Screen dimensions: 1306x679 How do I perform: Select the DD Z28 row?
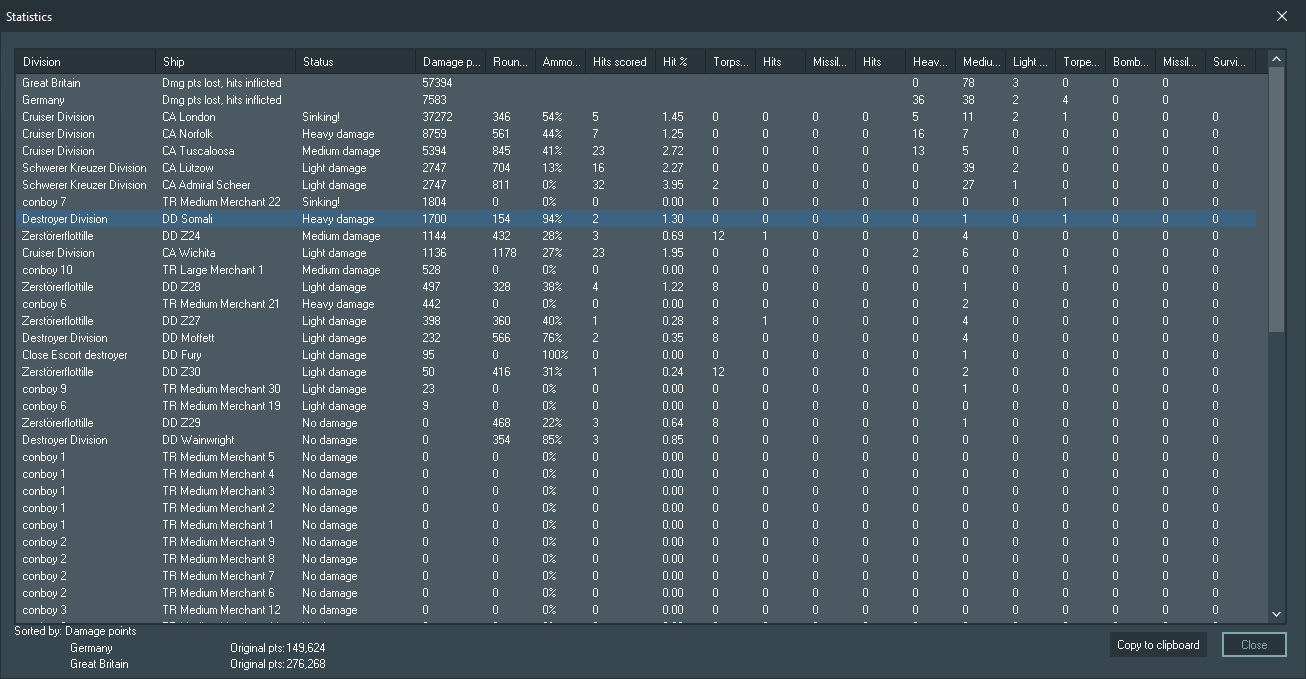636,287
